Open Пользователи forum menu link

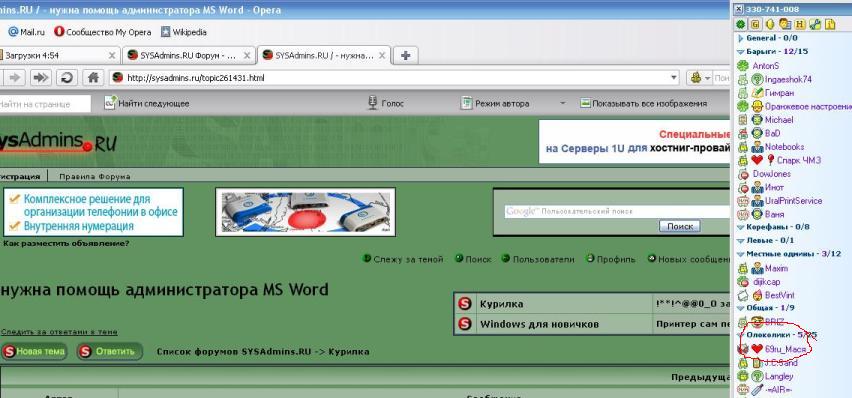click(x=538, y=259)
